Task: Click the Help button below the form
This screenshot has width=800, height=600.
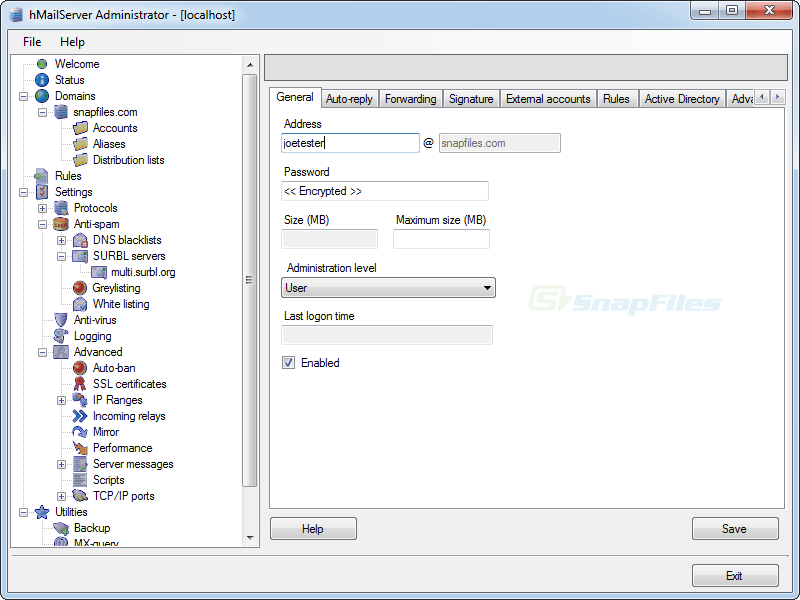Action: click(x=313, y=529)
